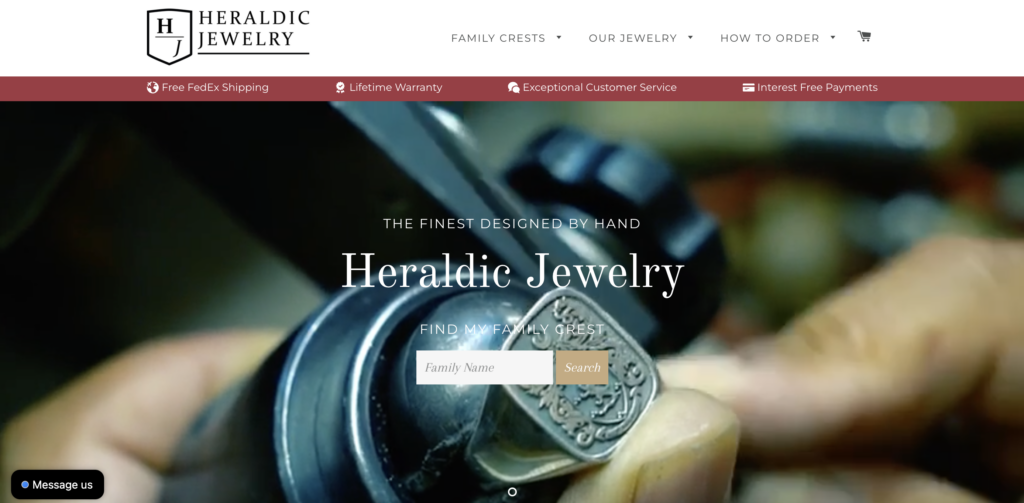
Task: Click the Free FedEx Shipping text
Action: 215,88
